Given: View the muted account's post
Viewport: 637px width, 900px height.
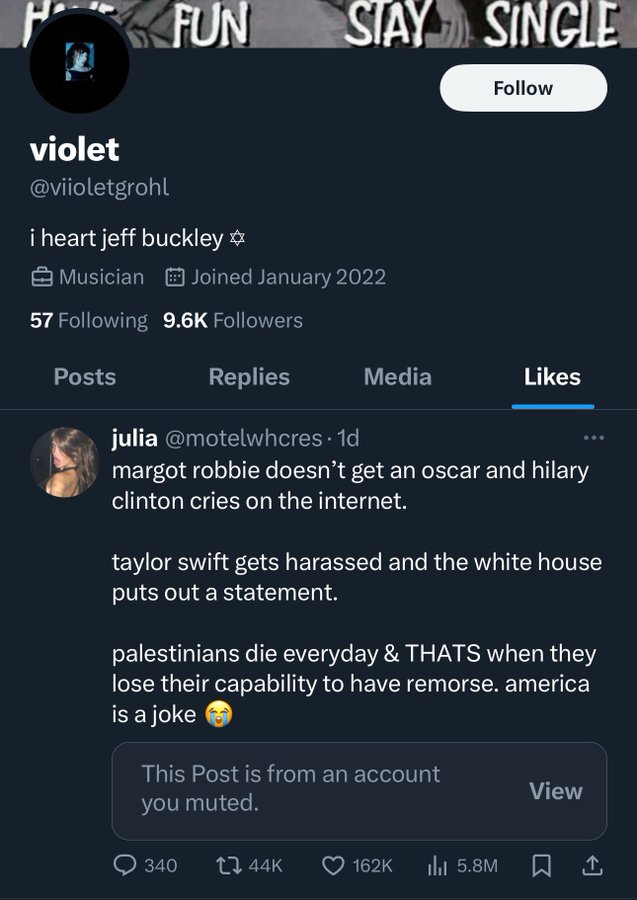Looking at the screenshot, I should [x=555, y=791].
